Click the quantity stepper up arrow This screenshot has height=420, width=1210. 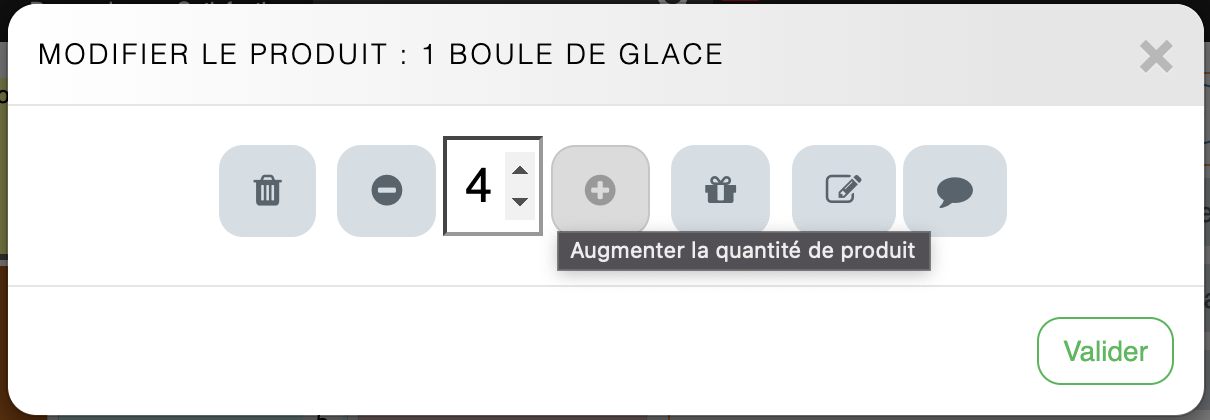(x=519, y=170)
